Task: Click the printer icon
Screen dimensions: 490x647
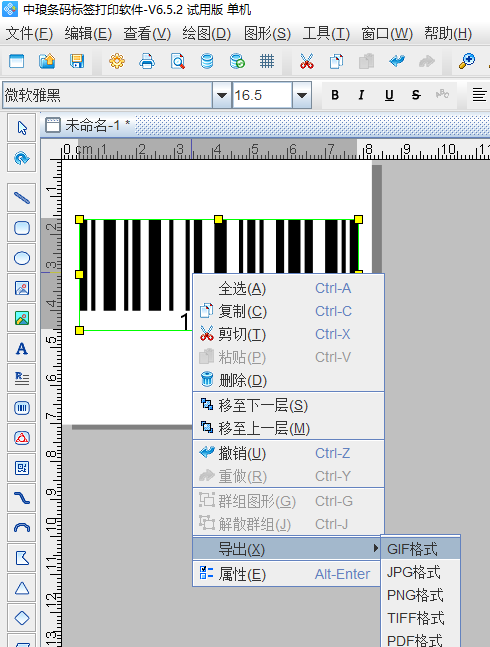Action: 147,61
